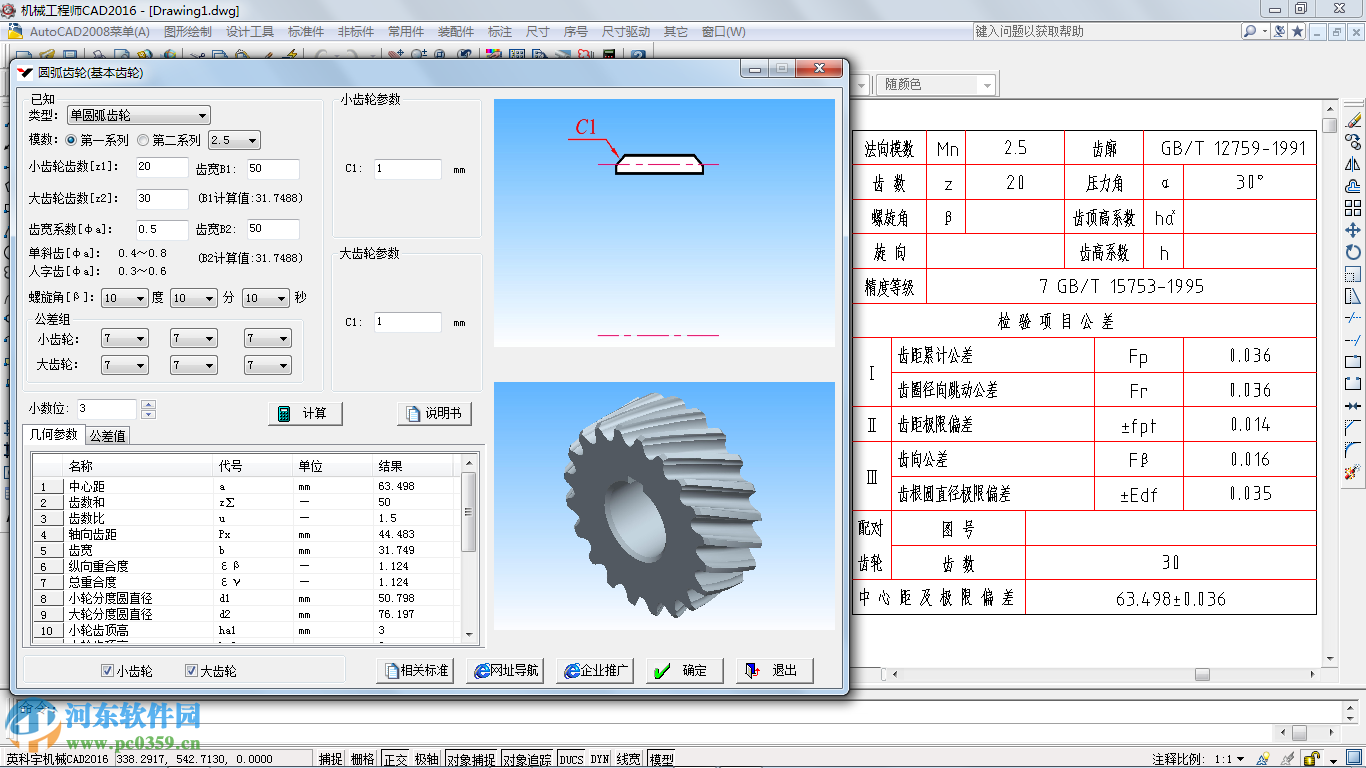Click the 计算 button

click(305, 414)
